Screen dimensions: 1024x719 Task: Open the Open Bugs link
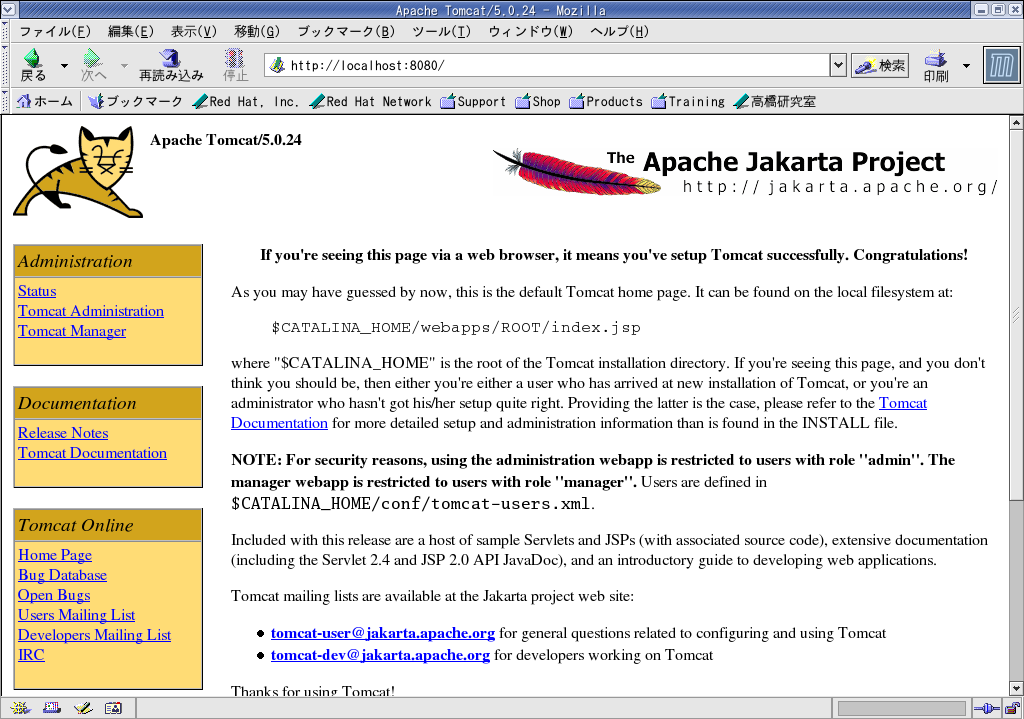54,596
